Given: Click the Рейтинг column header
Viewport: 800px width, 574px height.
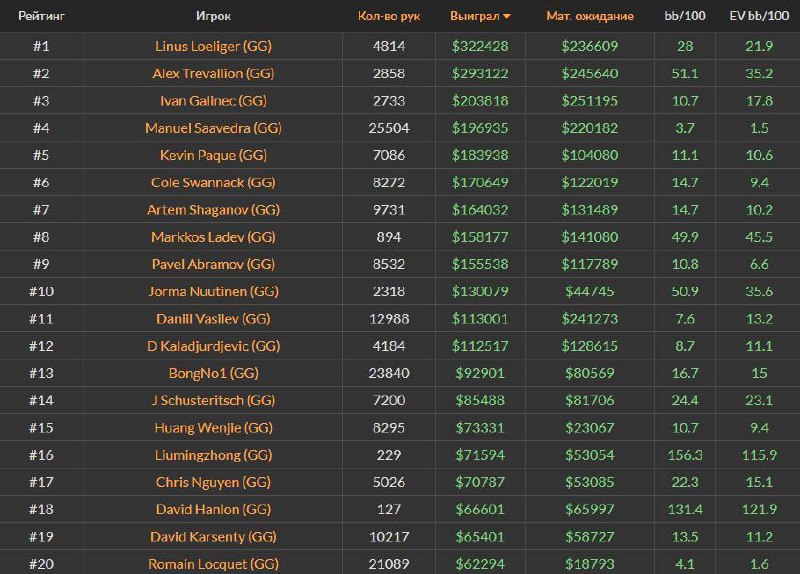Looking at the screenshot, I should click(x=41, y=16).
